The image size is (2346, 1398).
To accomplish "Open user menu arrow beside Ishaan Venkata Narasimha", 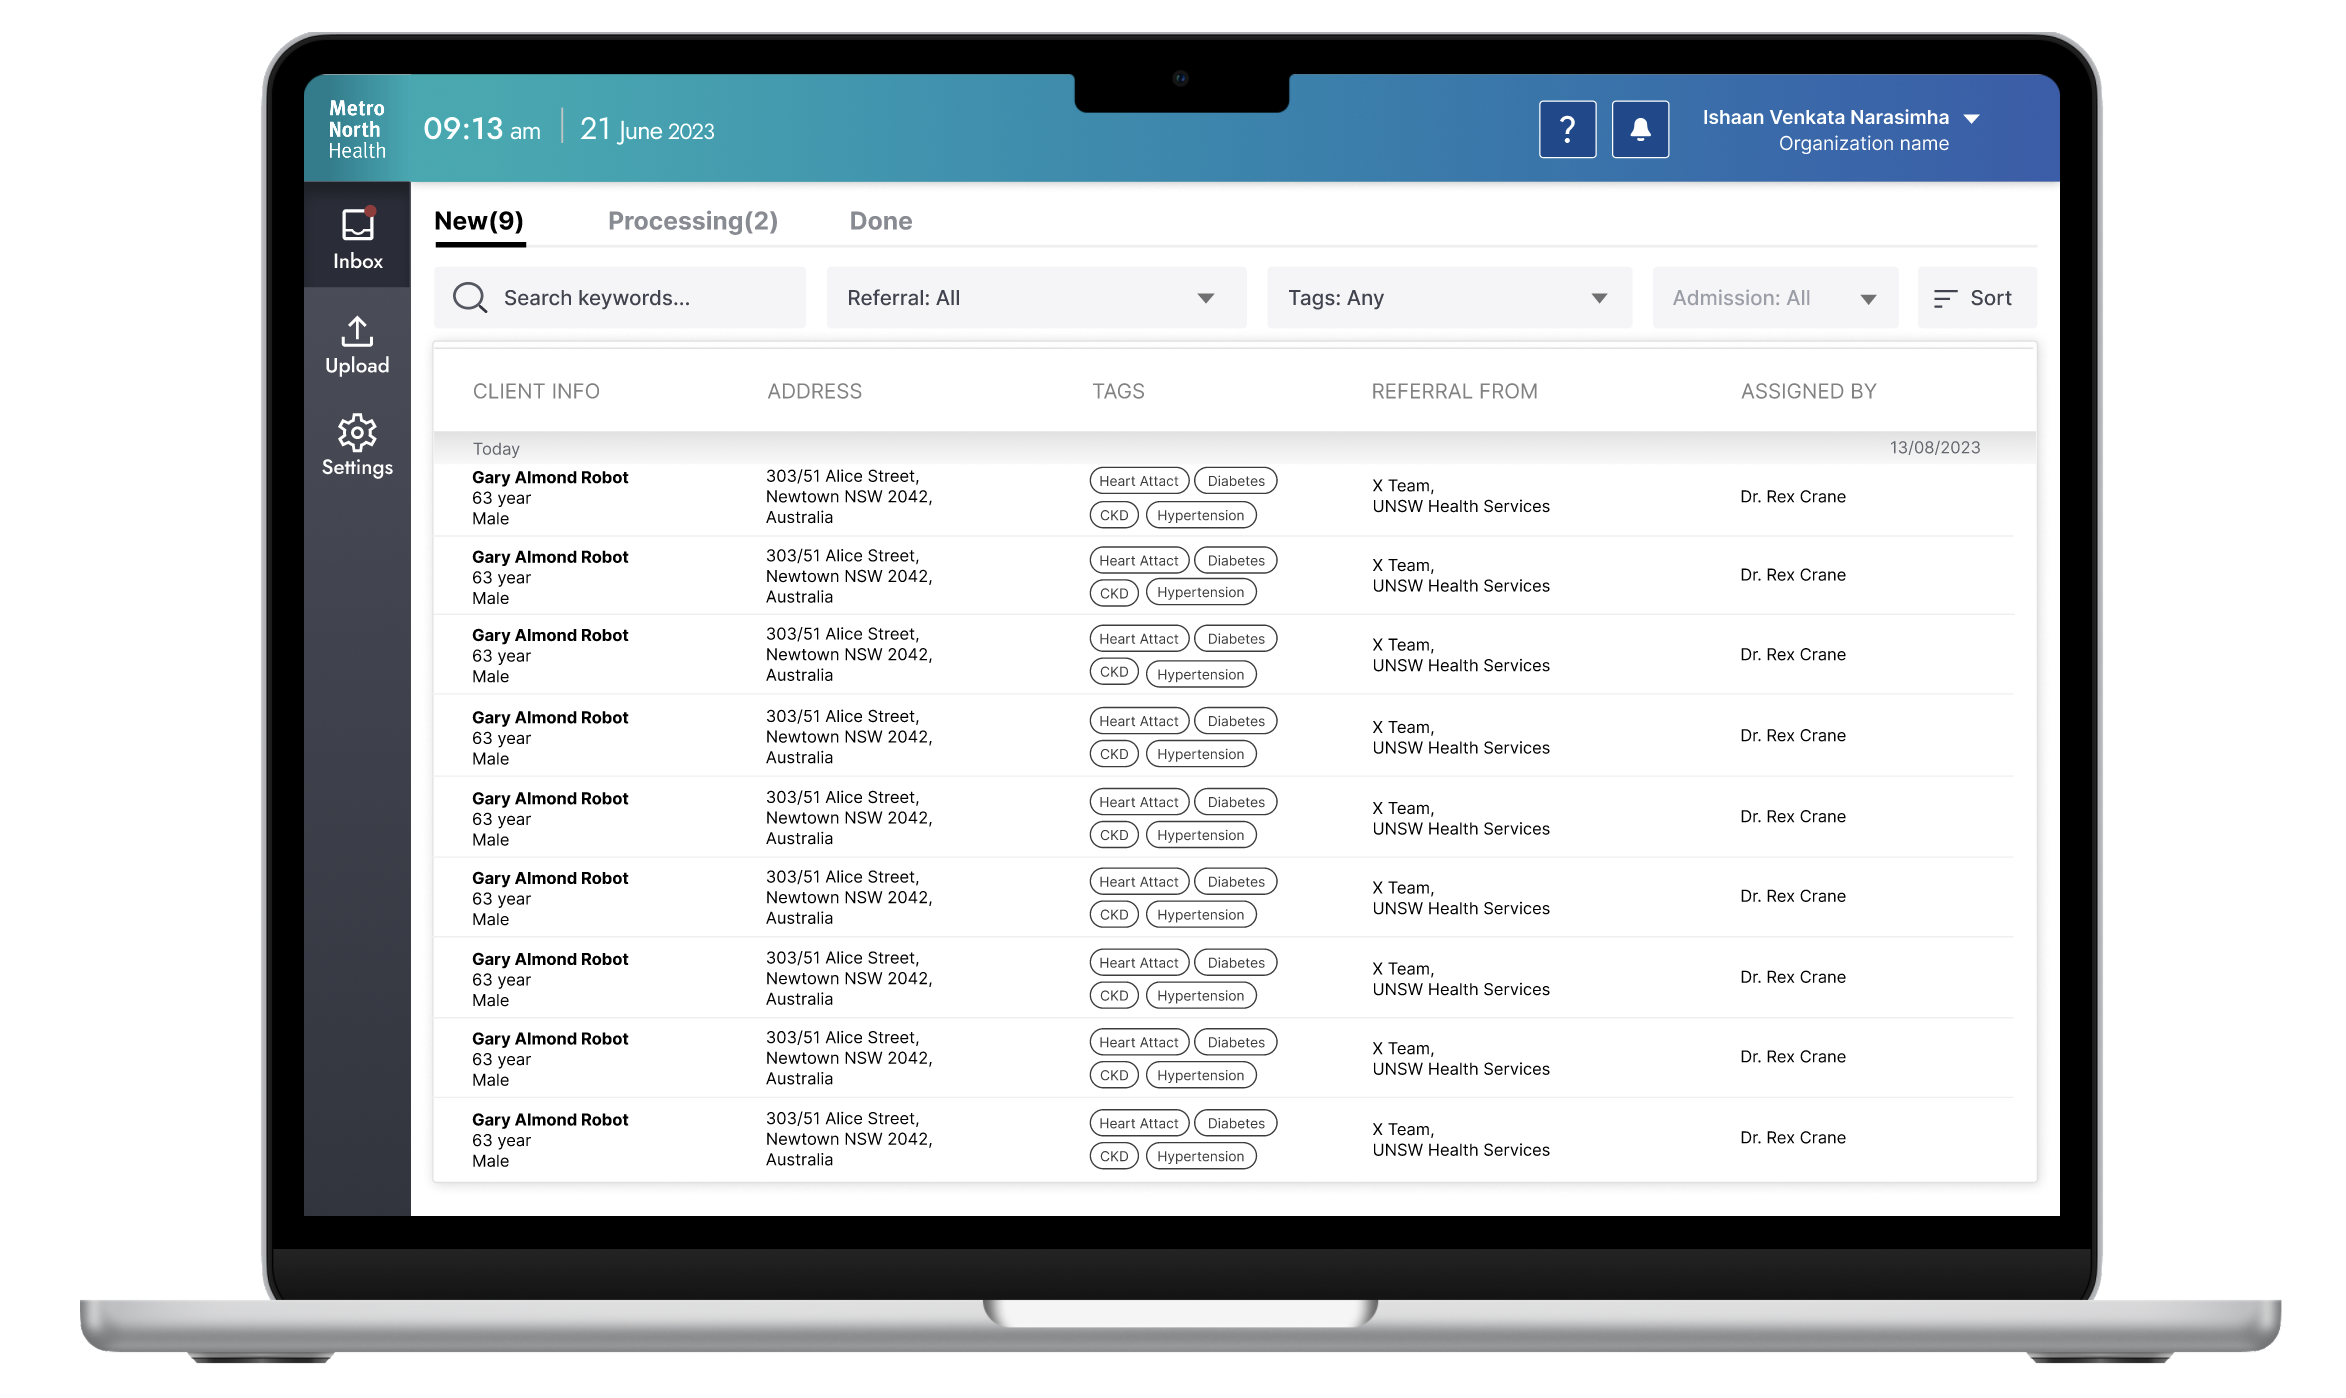I will coord(1972,118).
